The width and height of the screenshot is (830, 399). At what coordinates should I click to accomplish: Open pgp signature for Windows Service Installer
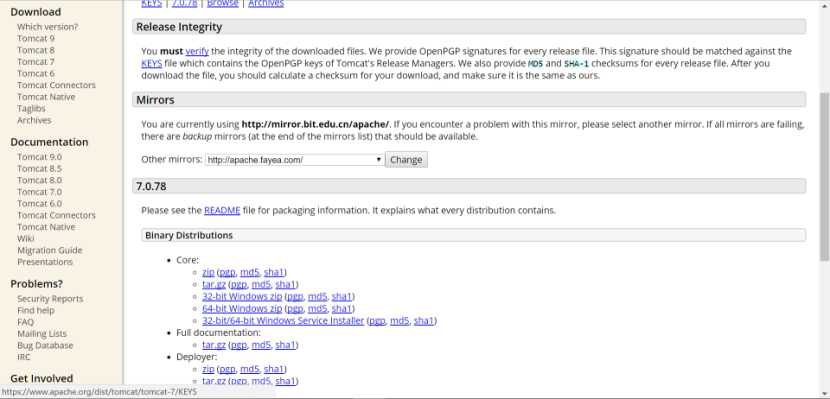click(x=377, y=321)
